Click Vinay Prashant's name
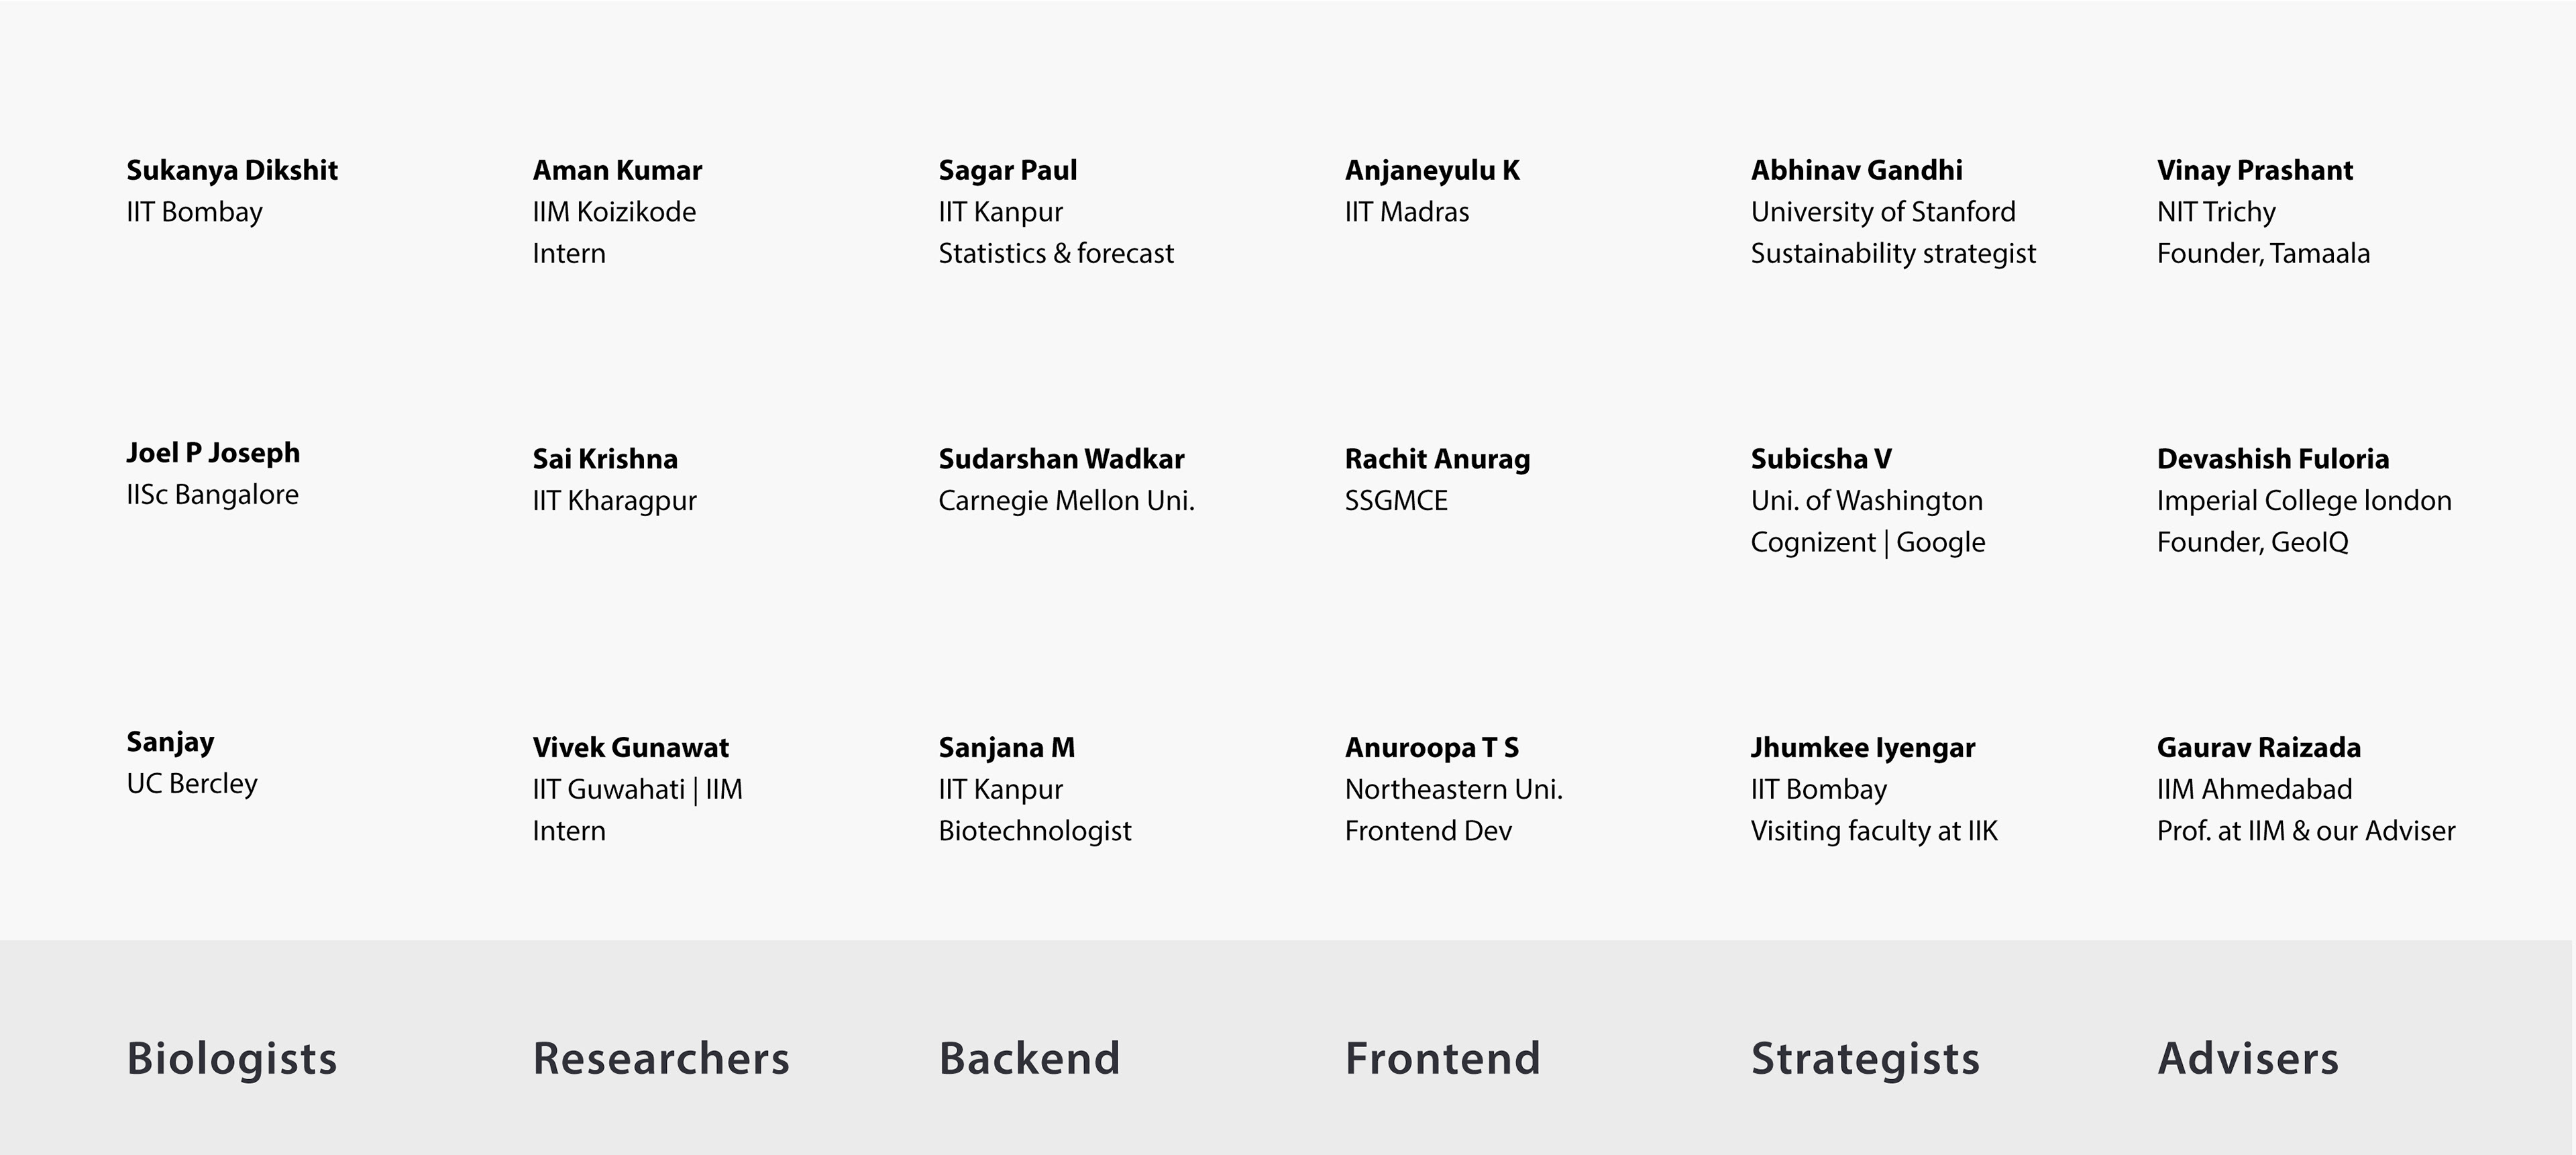This screenshot has height=1155, width=2576. [2254, 170]
